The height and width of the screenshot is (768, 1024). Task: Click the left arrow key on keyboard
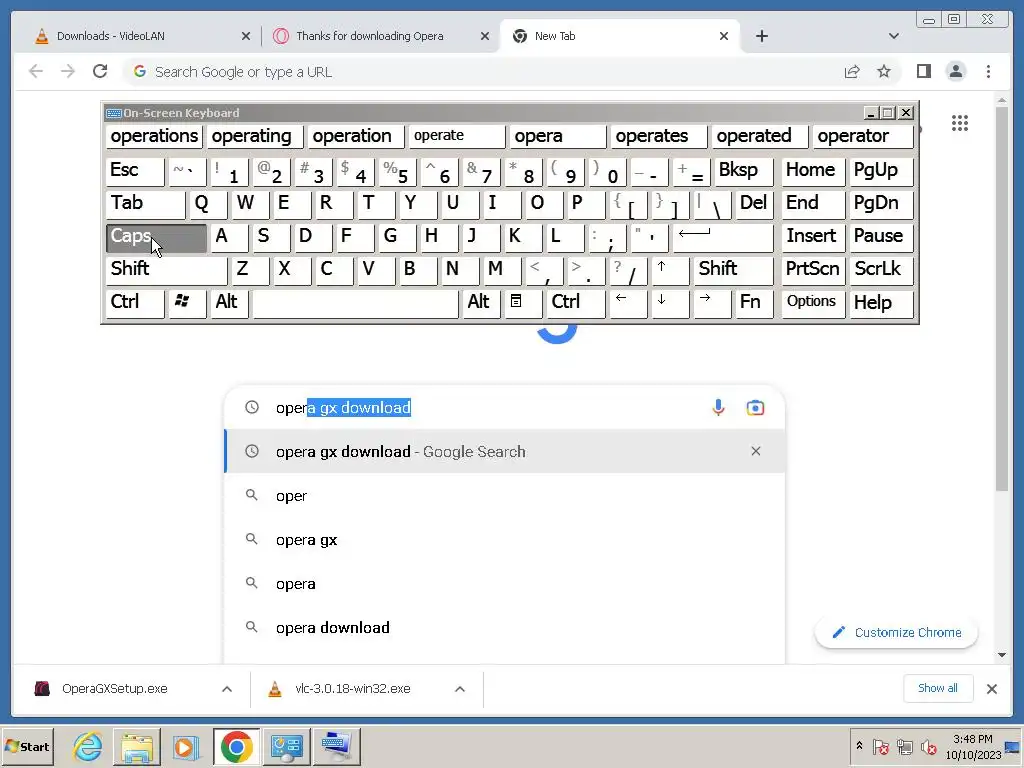click(x=628, y=302)
